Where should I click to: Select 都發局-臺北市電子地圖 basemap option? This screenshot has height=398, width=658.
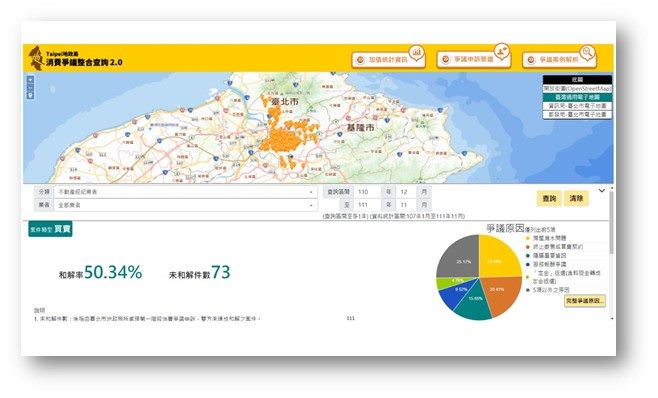tap(577, 115)
